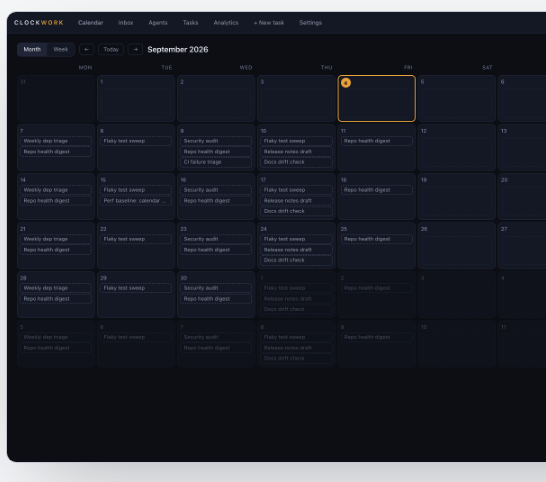Open Settings from the top navigation
546x482 pixels.
pos(310,23)
